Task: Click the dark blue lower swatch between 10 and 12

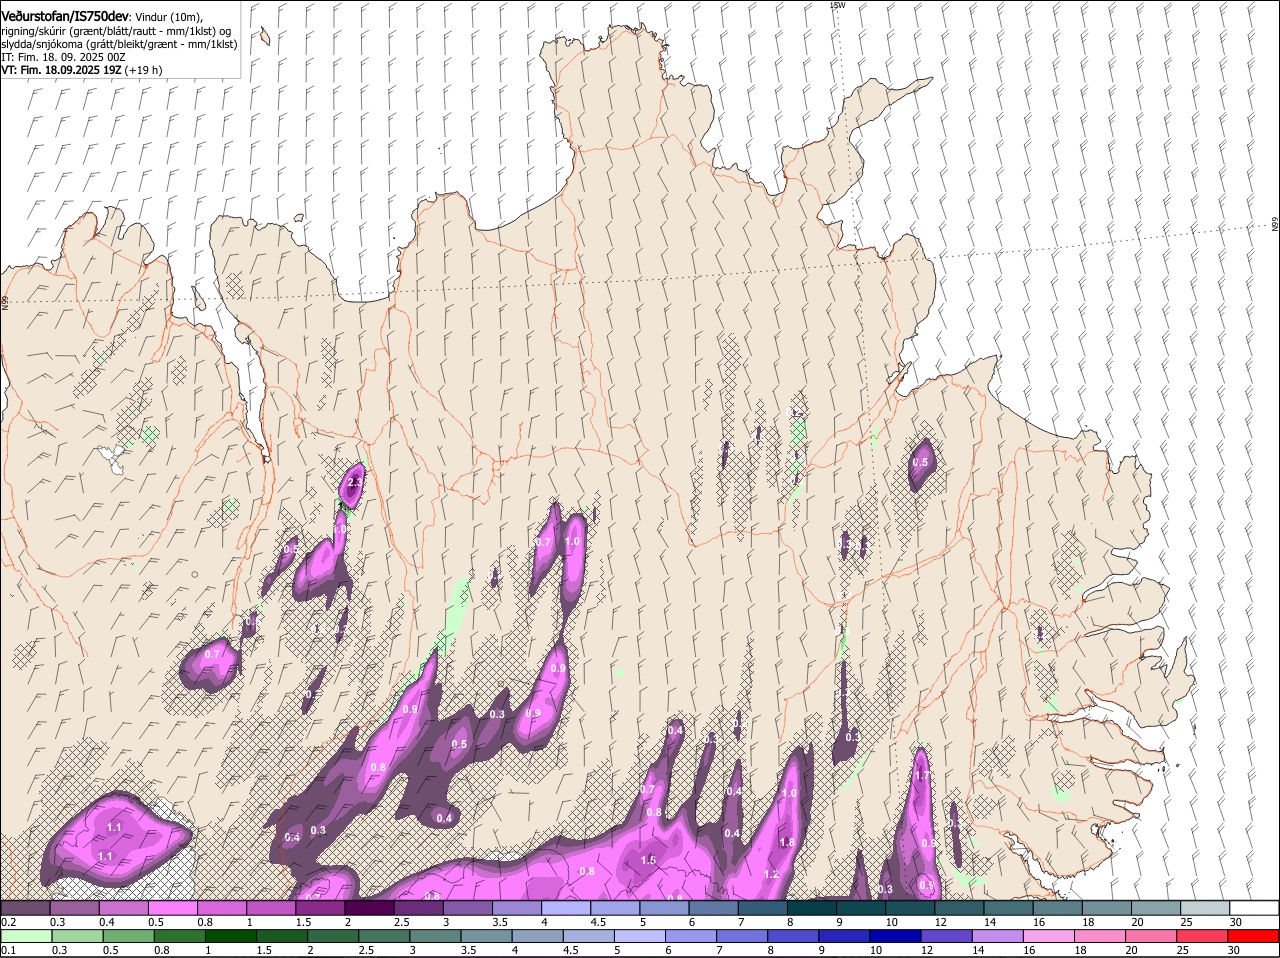Action: click(x=894, y=936)
